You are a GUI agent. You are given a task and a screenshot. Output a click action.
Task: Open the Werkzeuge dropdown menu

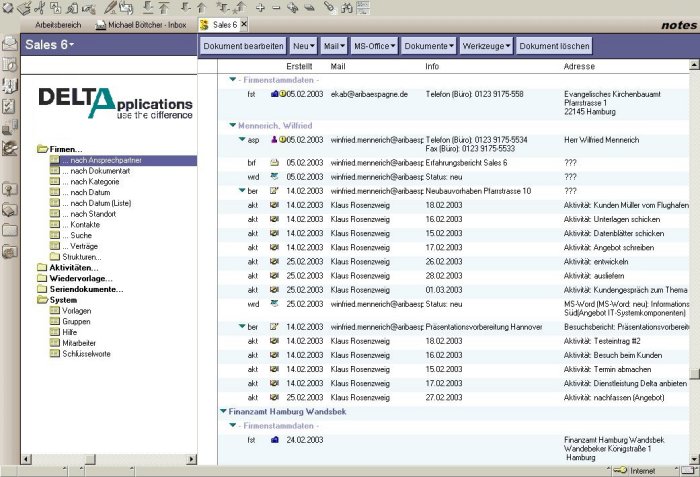[x=487, y=46]
